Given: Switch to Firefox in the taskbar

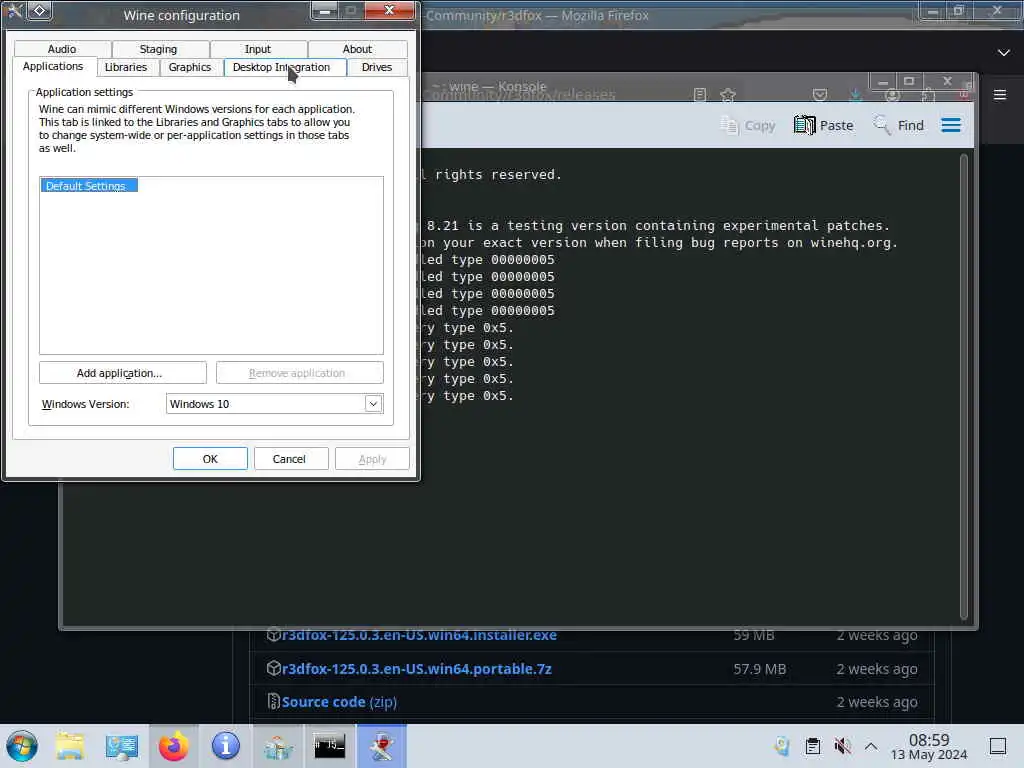Looking at the screenshot, I should (174, 746).
